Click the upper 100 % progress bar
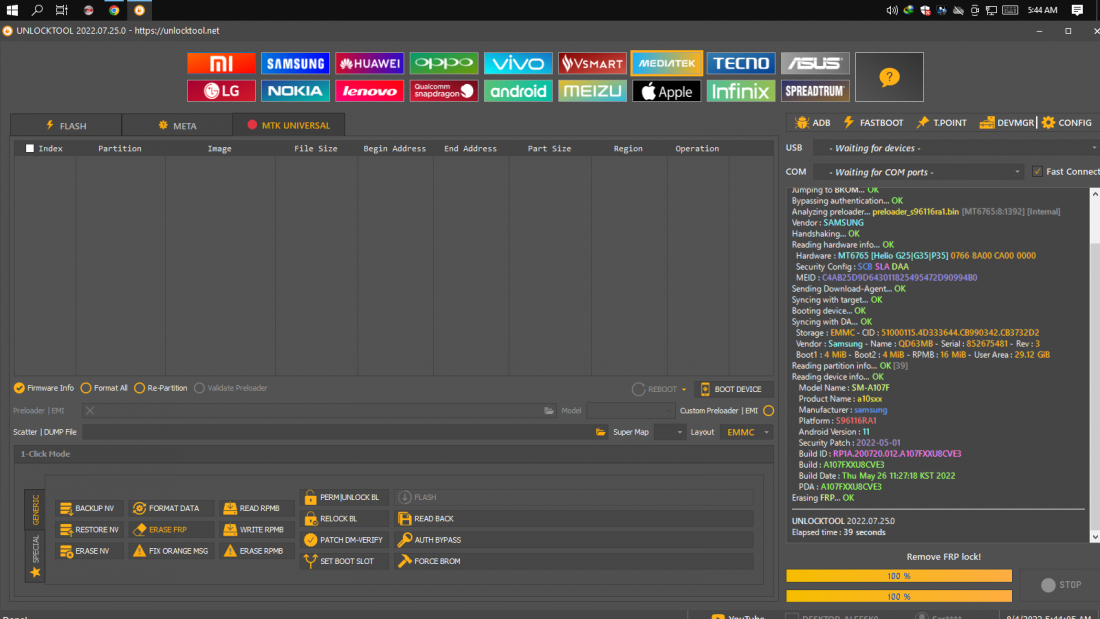 tap(899, 575)
